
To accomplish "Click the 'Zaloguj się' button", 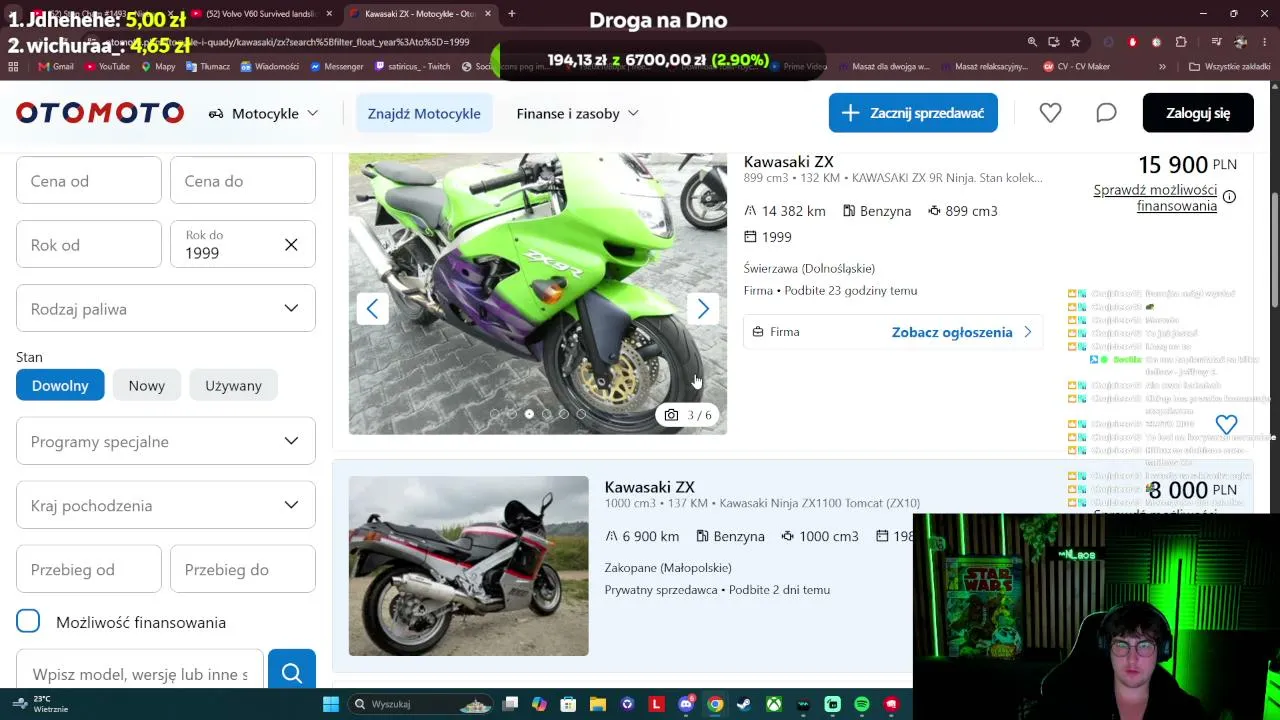I will pos(1198,113).
